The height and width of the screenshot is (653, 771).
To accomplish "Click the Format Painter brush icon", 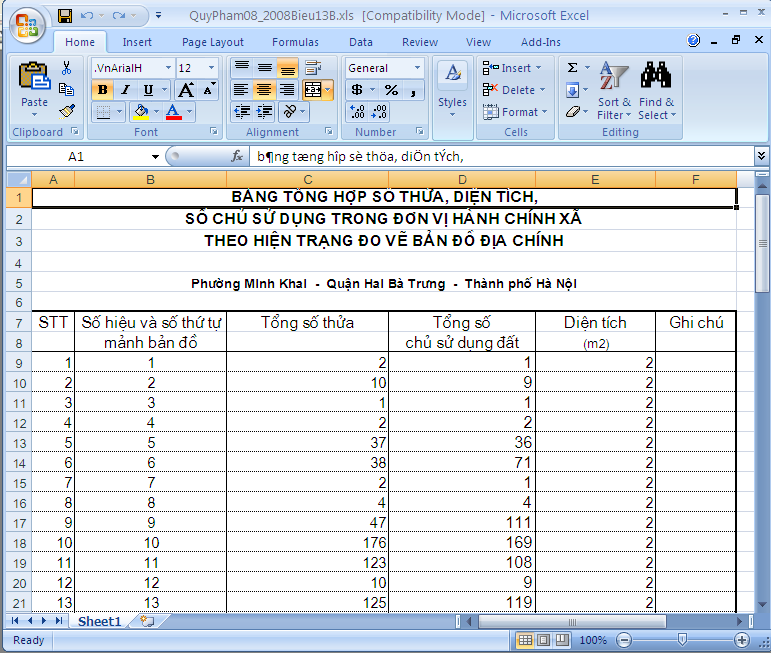I will tap(67, 111).
